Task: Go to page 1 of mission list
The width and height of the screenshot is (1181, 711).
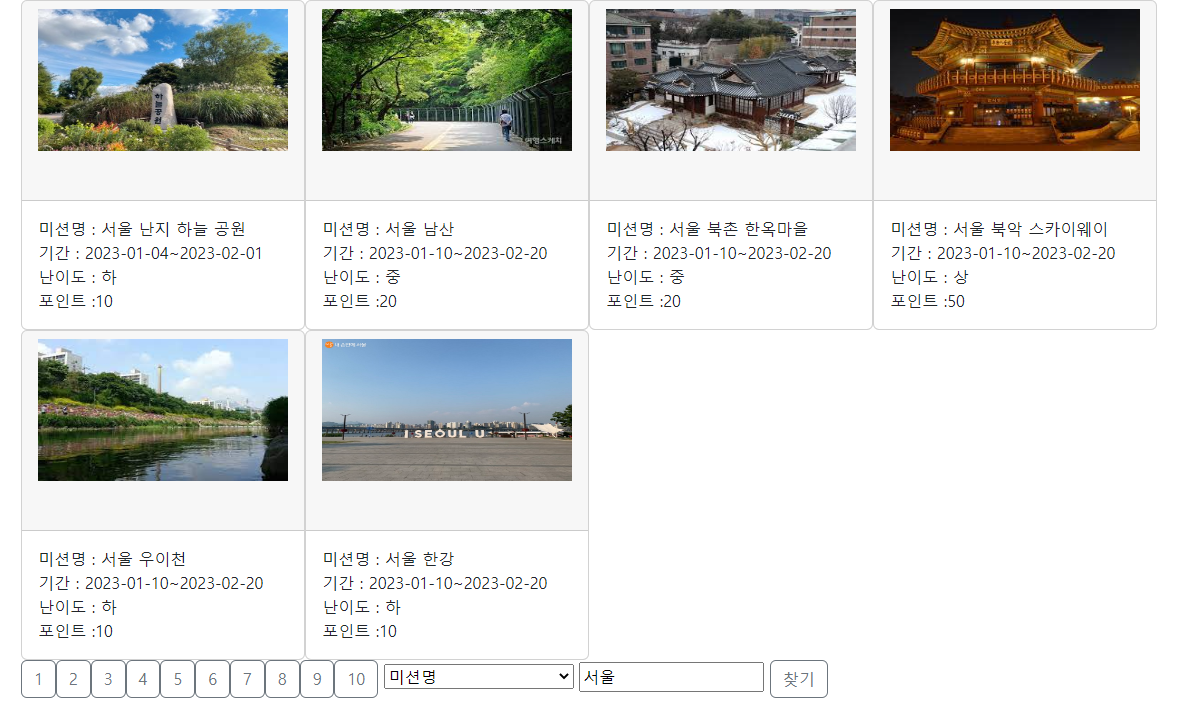Action: [38, 679]
